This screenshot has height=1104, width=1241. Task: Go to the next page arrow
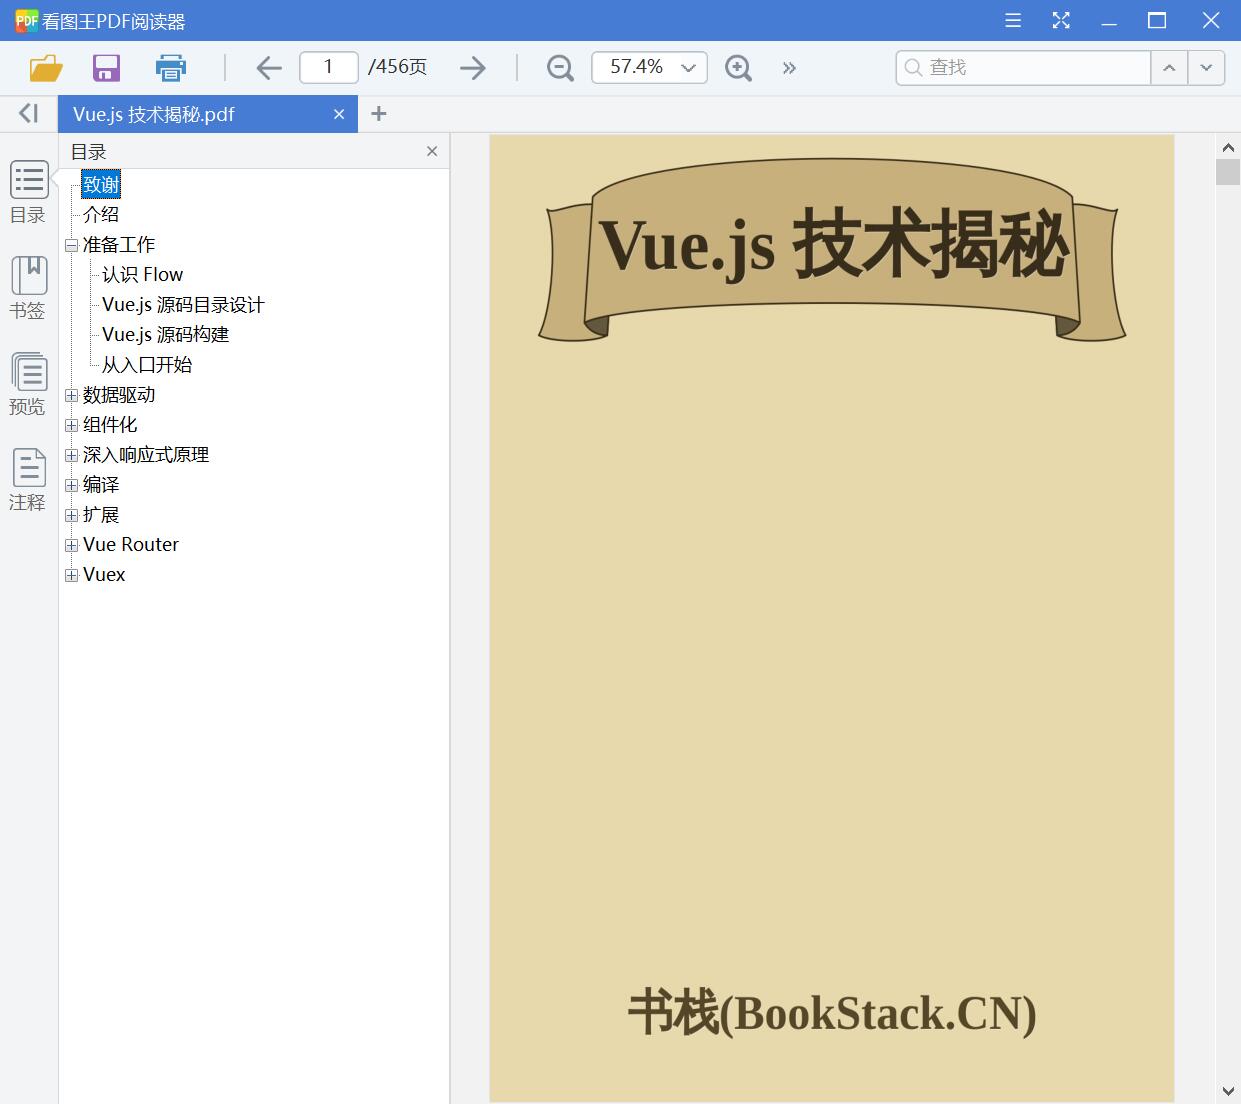click(x=473, y=68)
